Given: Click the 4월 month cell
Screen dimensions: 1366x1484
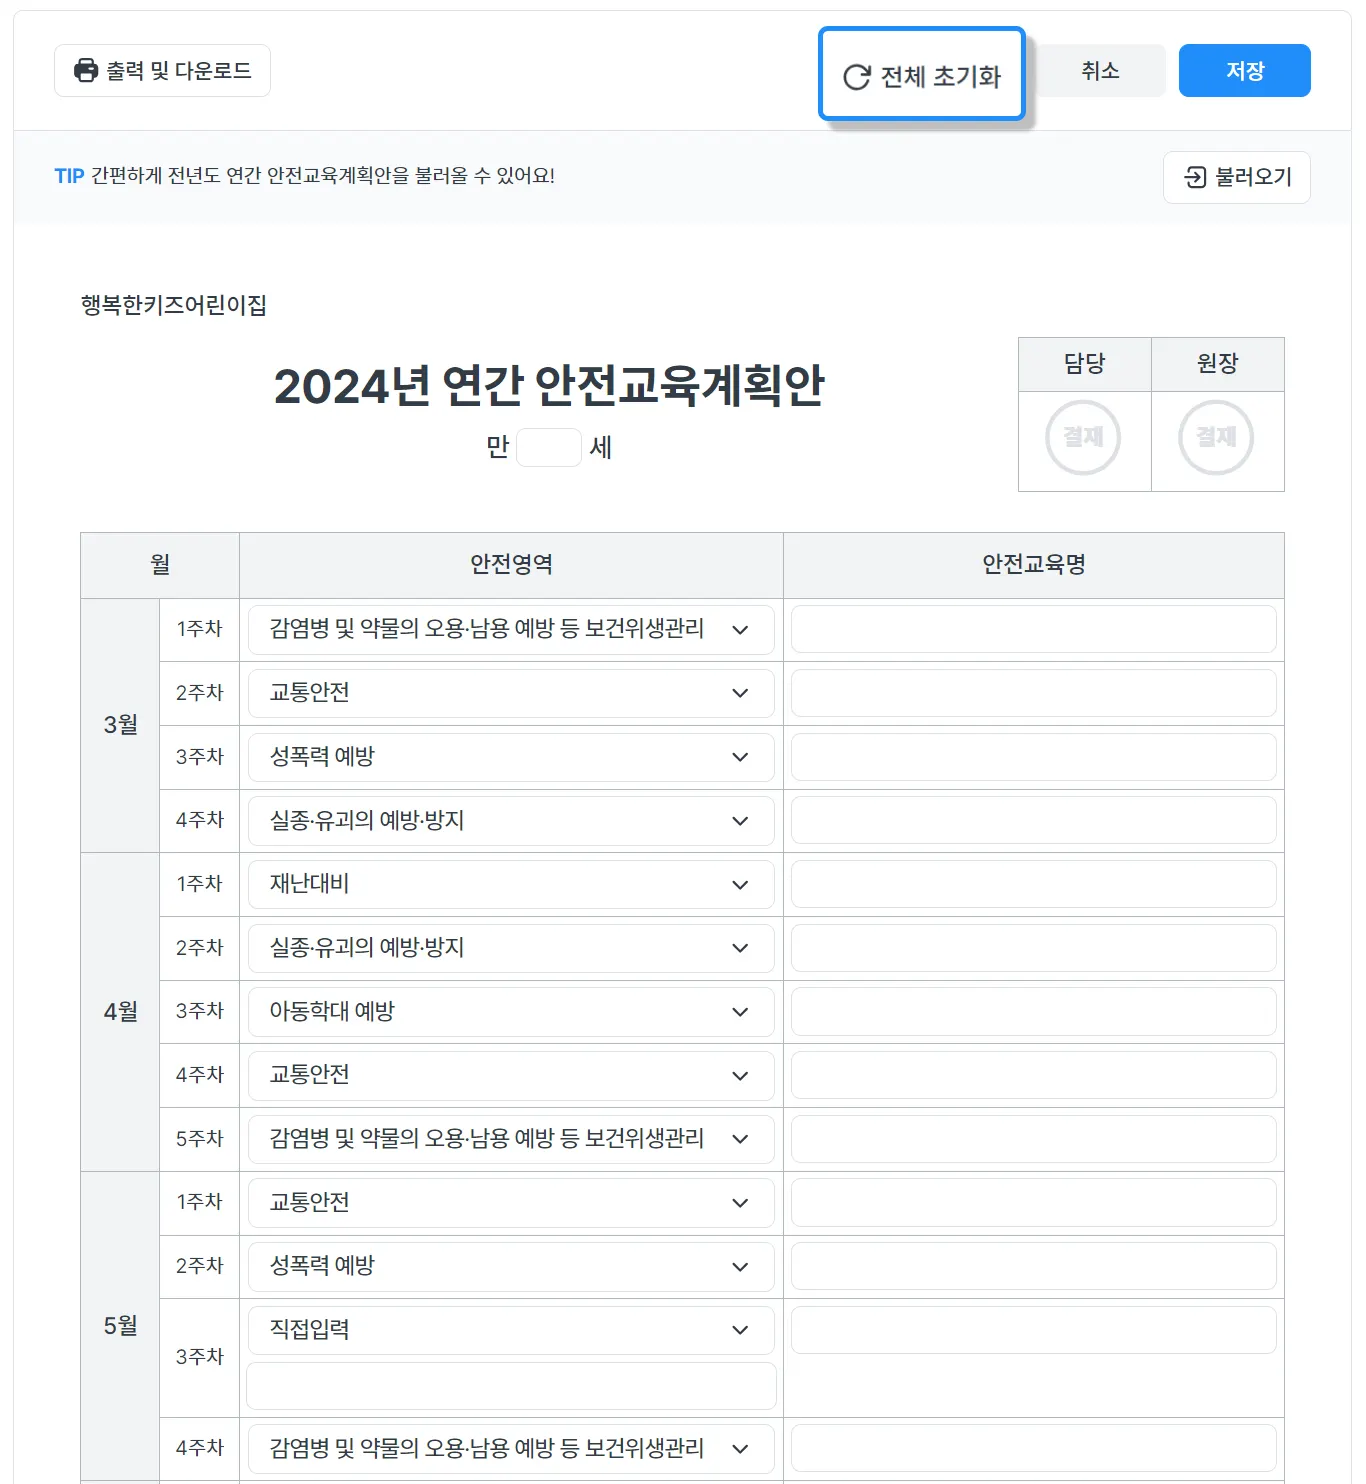Looking at the screenshot, I should [120, 1012].
